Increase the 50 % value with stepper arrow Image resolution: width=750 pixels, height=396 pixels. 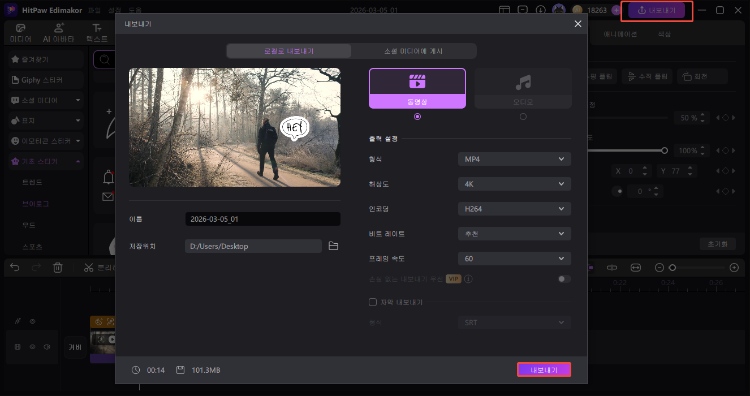[x=702, y=115]
